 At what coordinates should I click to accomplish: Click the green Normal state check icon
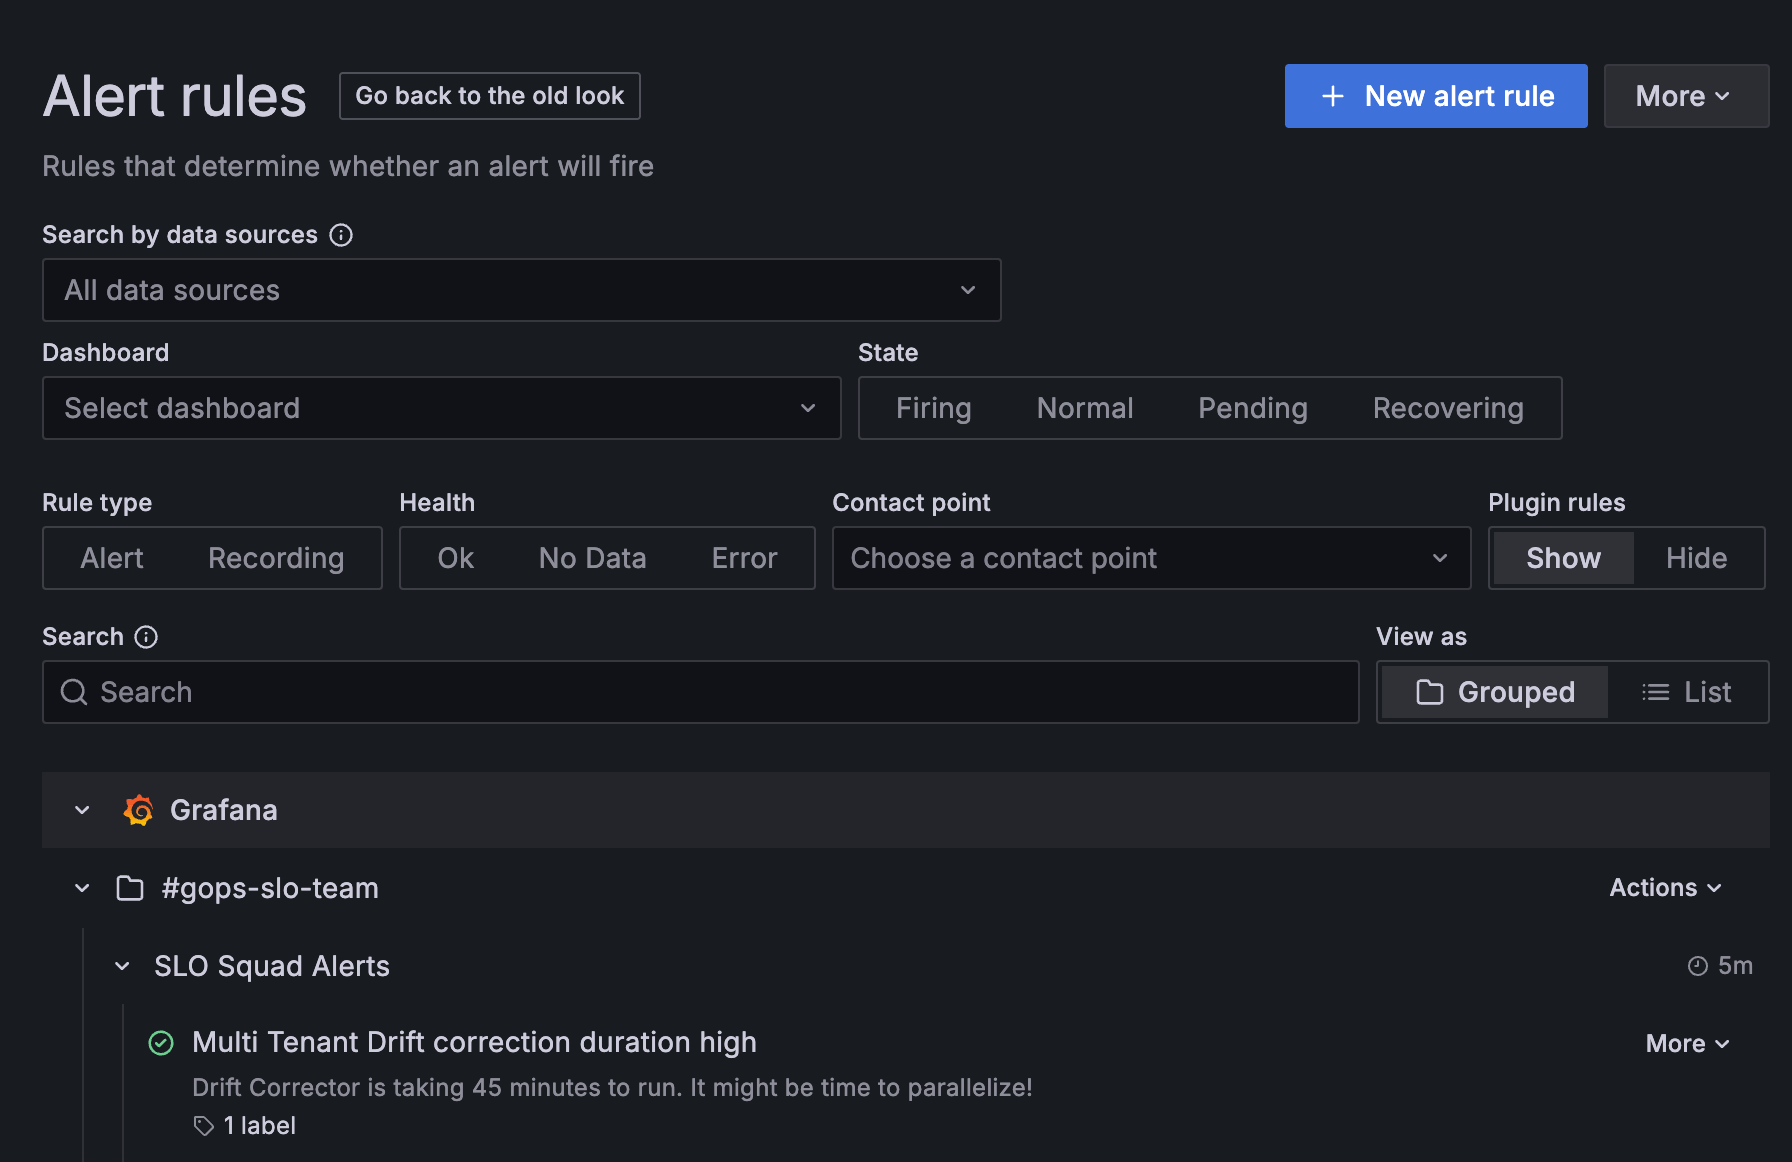coord(161,1043)
